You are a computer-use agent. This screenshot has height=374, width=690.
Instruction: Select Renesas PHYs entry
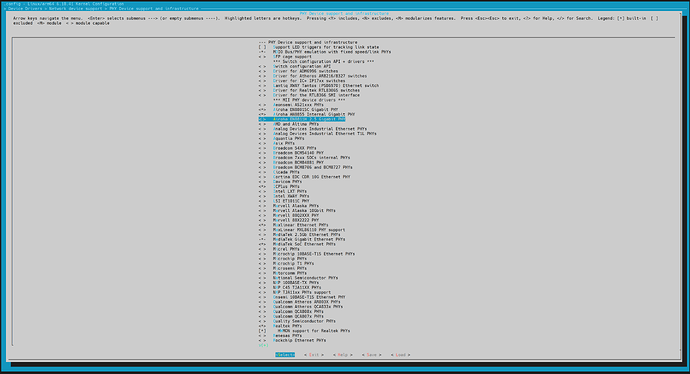(280, 335)
